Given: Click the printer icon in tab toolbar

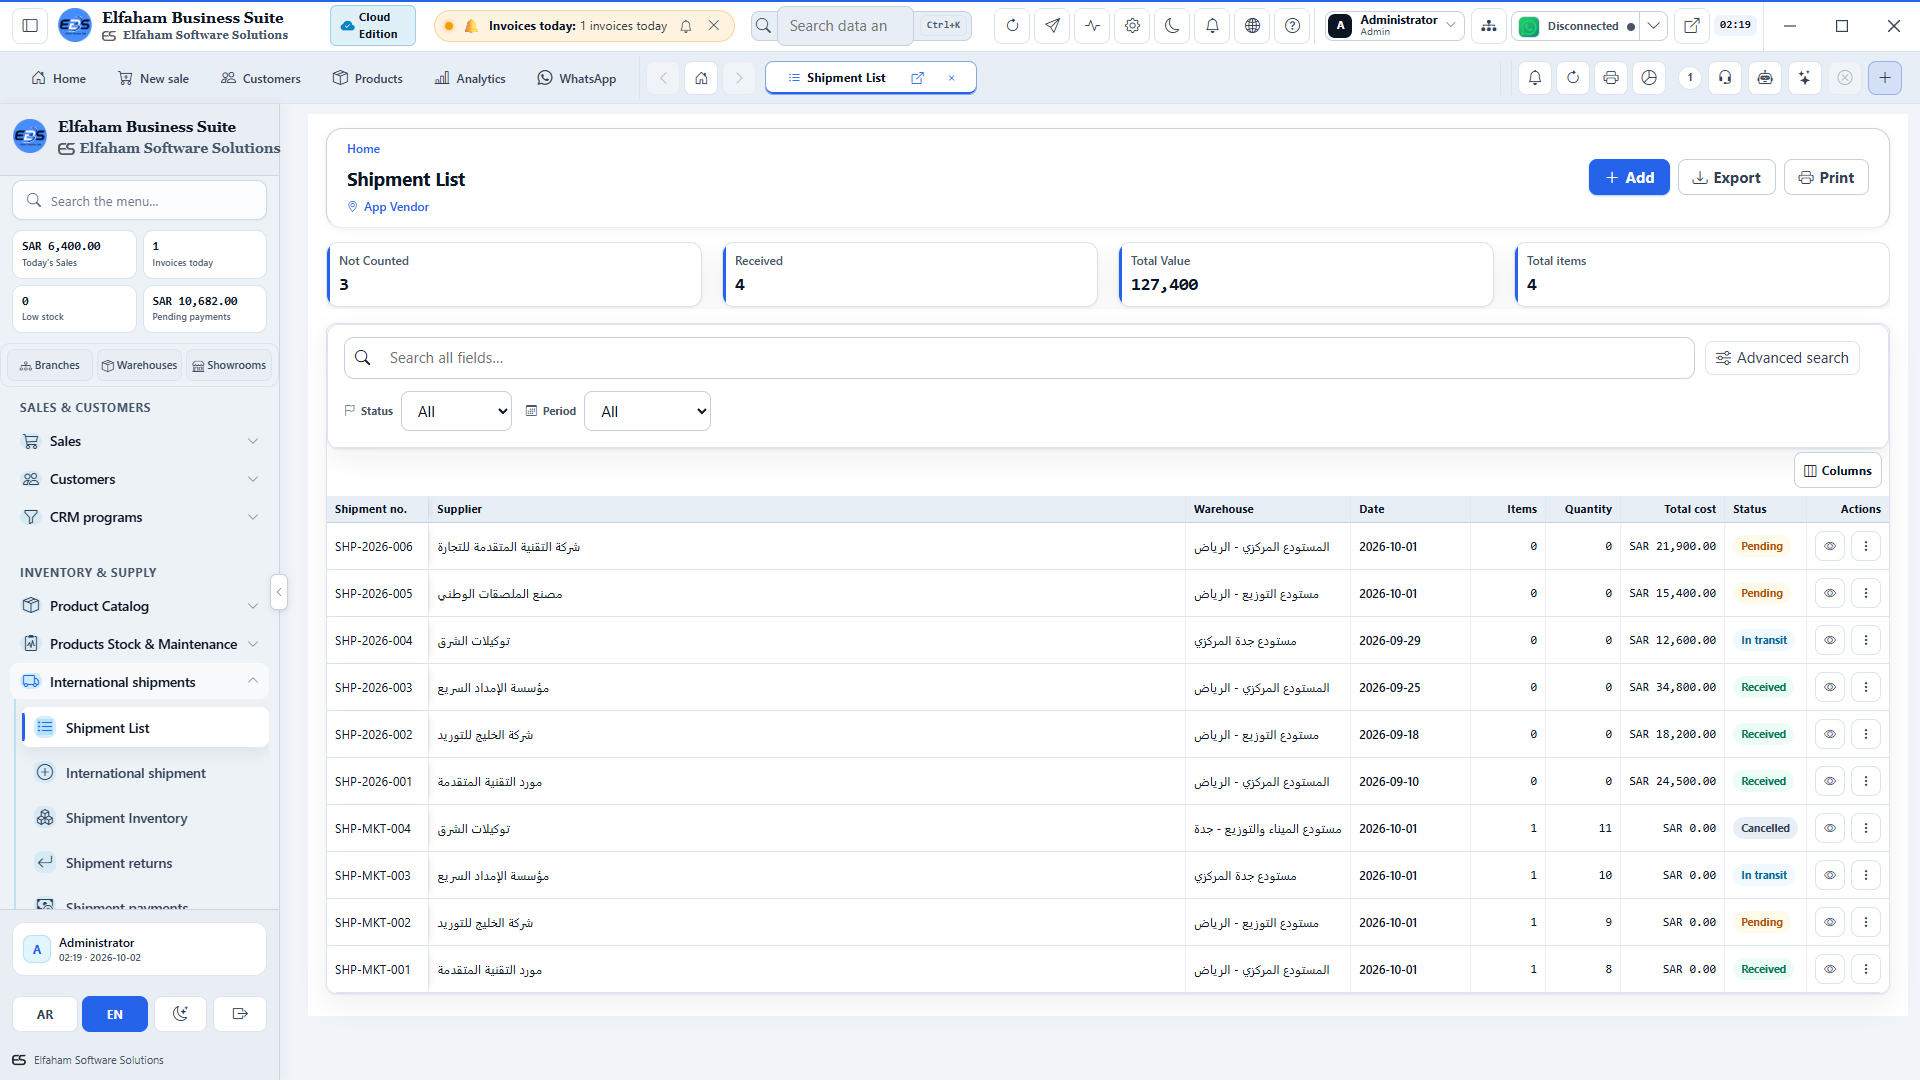Looking at the screenshot, I should [x=1610, y=78].
